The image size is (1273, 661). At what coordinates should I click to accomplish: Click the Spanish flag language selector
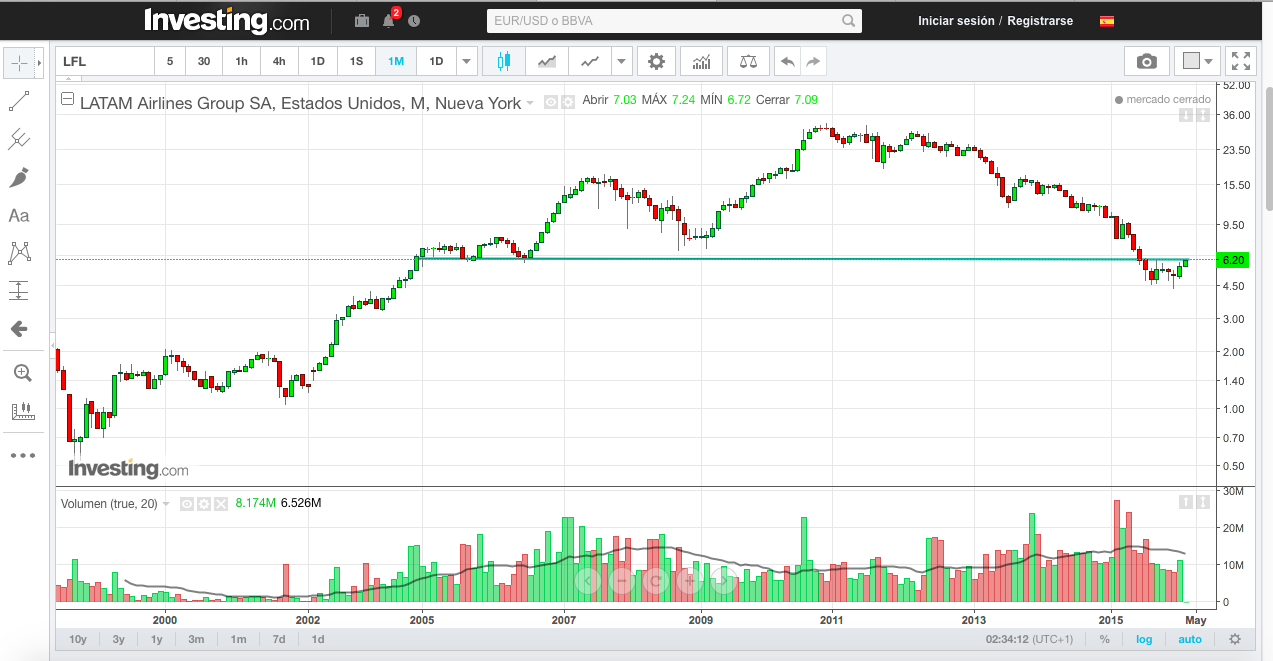(x=1107, y=21)
